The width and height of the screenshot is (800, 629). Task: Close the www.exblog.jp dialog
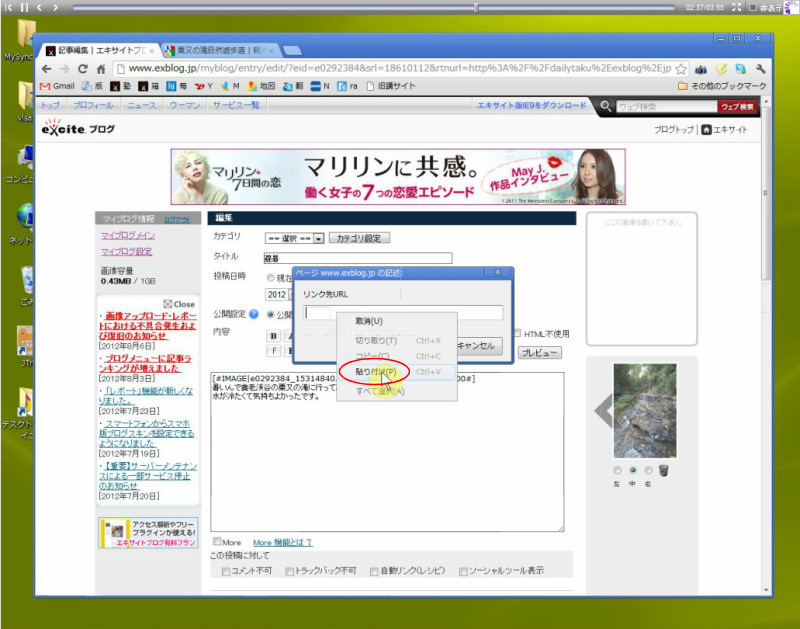(x=498, y=272)
